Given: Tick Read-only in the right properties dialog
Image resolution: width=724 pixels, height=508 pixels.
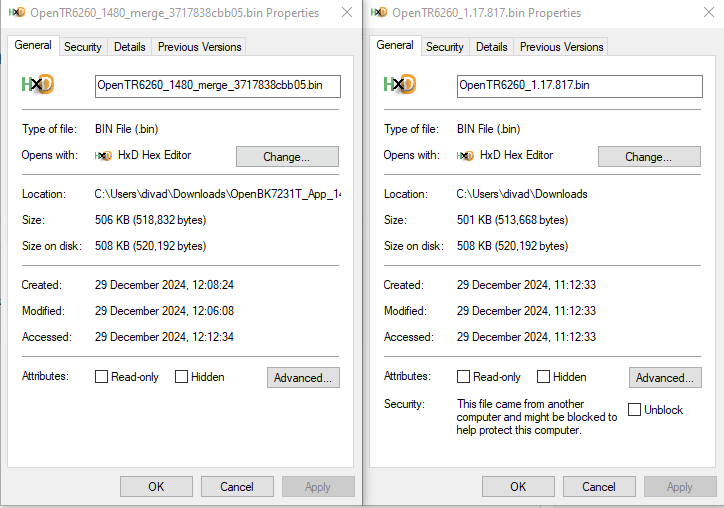Looking at the screenshot, I should point(463,377).
